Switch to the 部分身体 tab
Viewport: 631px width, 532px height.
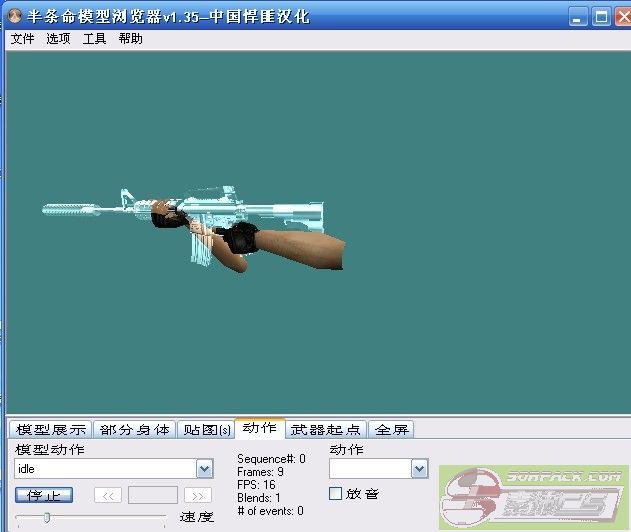(135, 429)
